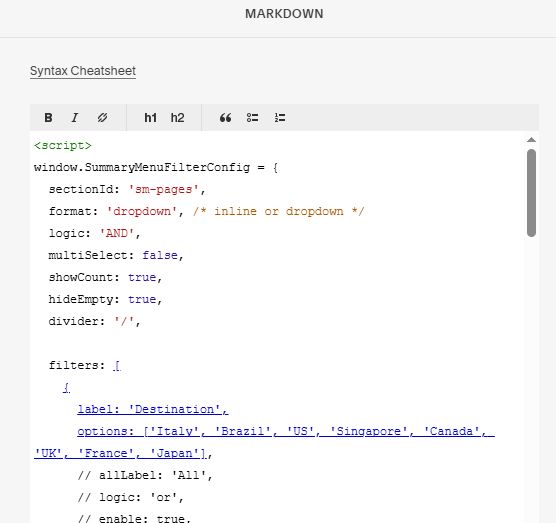
Task: Click the editor scrollbar thumb
Action: [x=531, y=193]
